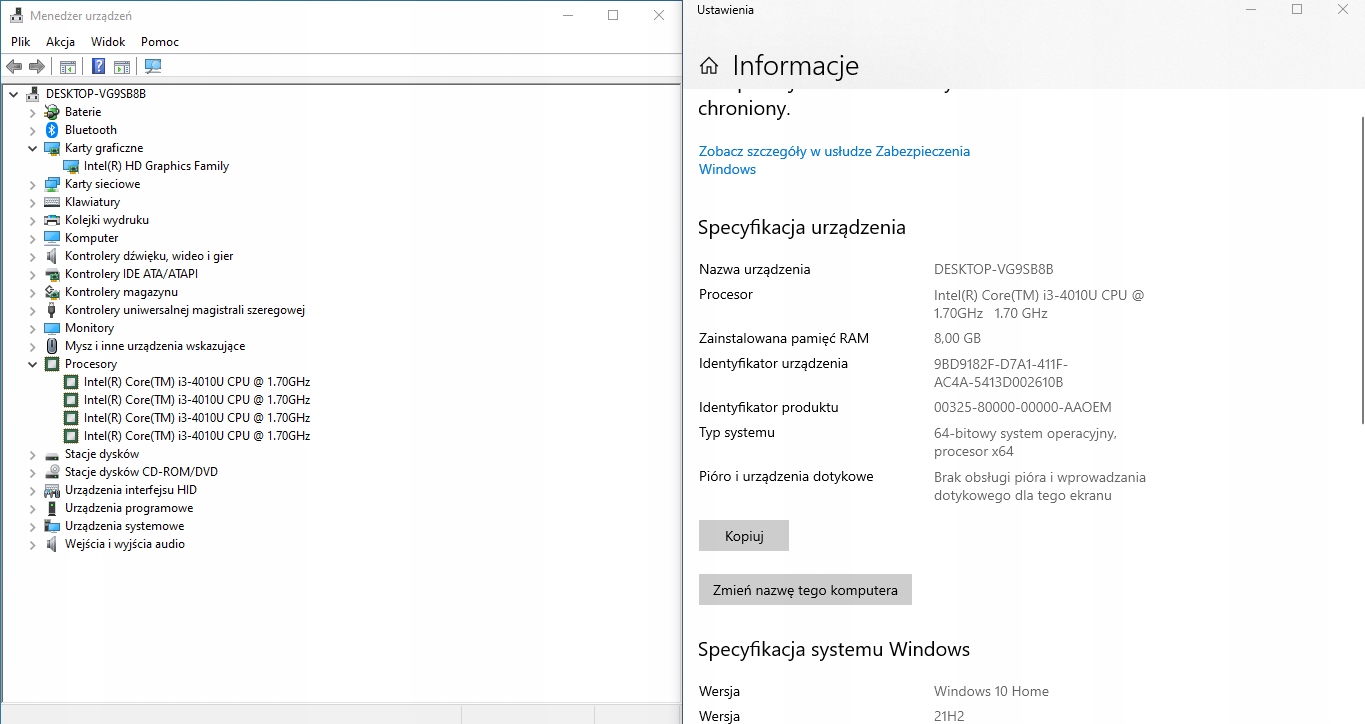
Task: Open Zobacz szczegóły w usłudze Zabezpieczenia Windows link
Action: (x=834, y=160)
